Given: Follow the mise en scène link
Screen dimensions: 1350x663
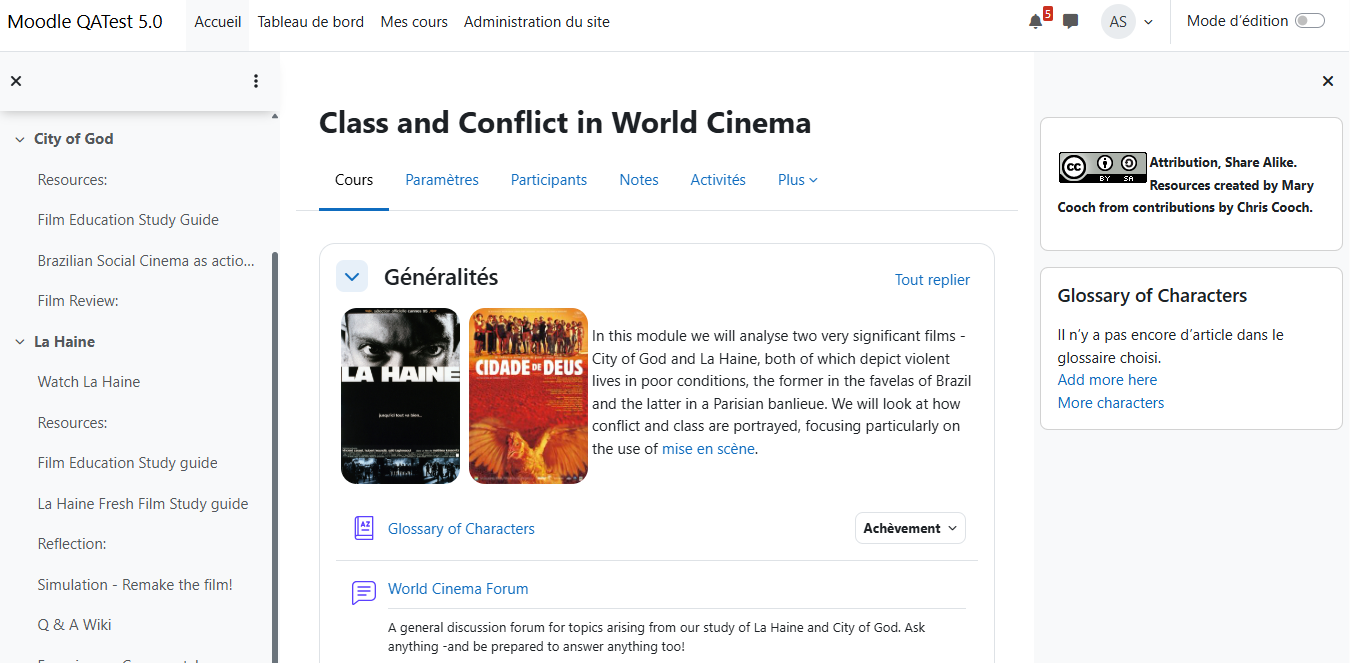Looking at the screenshot, I should (x=709, y=449).
